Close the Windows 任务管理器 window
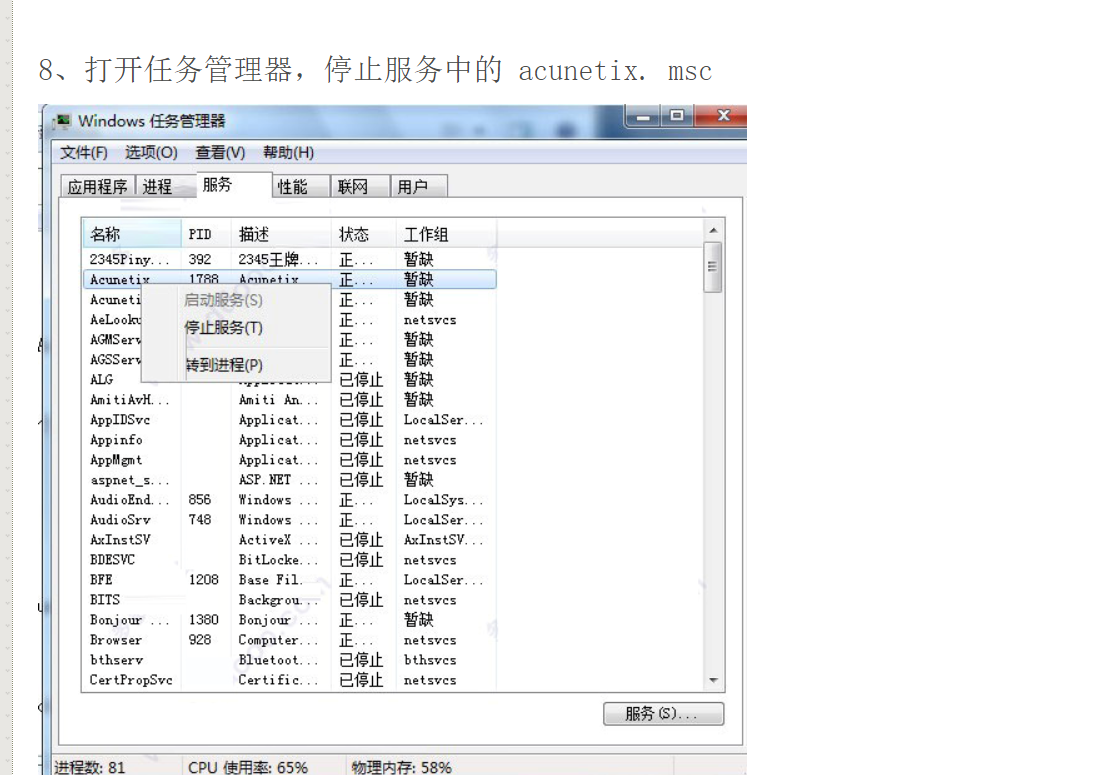 [x=722, y=116]
